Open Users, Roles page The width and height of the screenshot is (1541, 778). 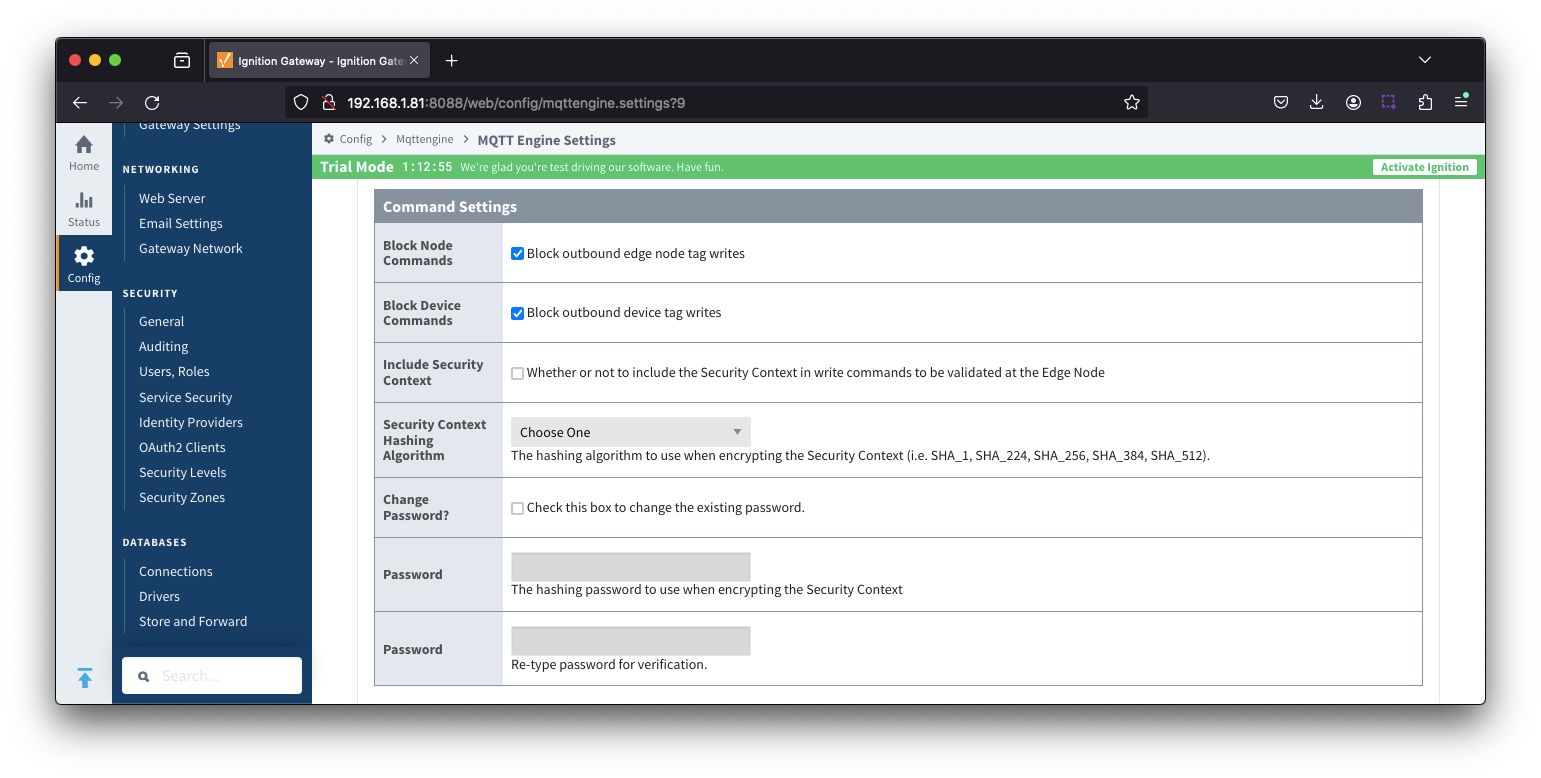coord(174,371)
